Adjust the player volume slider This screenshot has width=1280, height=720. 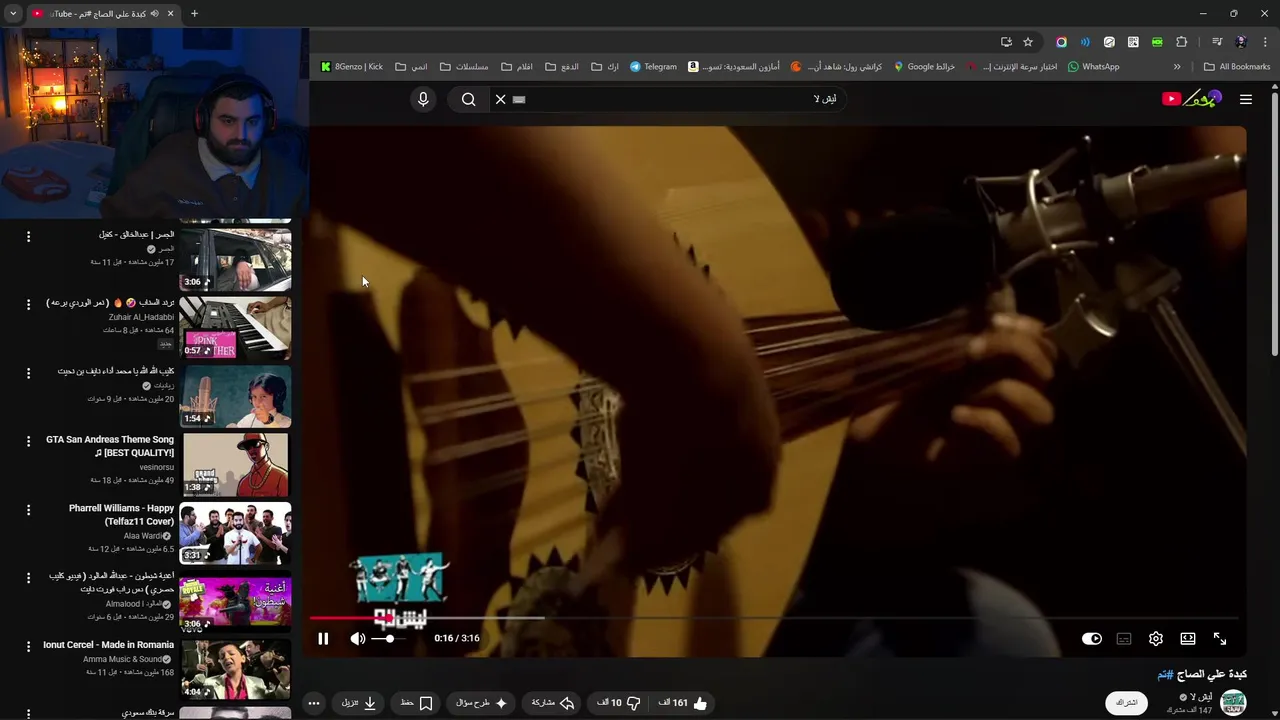389,639
